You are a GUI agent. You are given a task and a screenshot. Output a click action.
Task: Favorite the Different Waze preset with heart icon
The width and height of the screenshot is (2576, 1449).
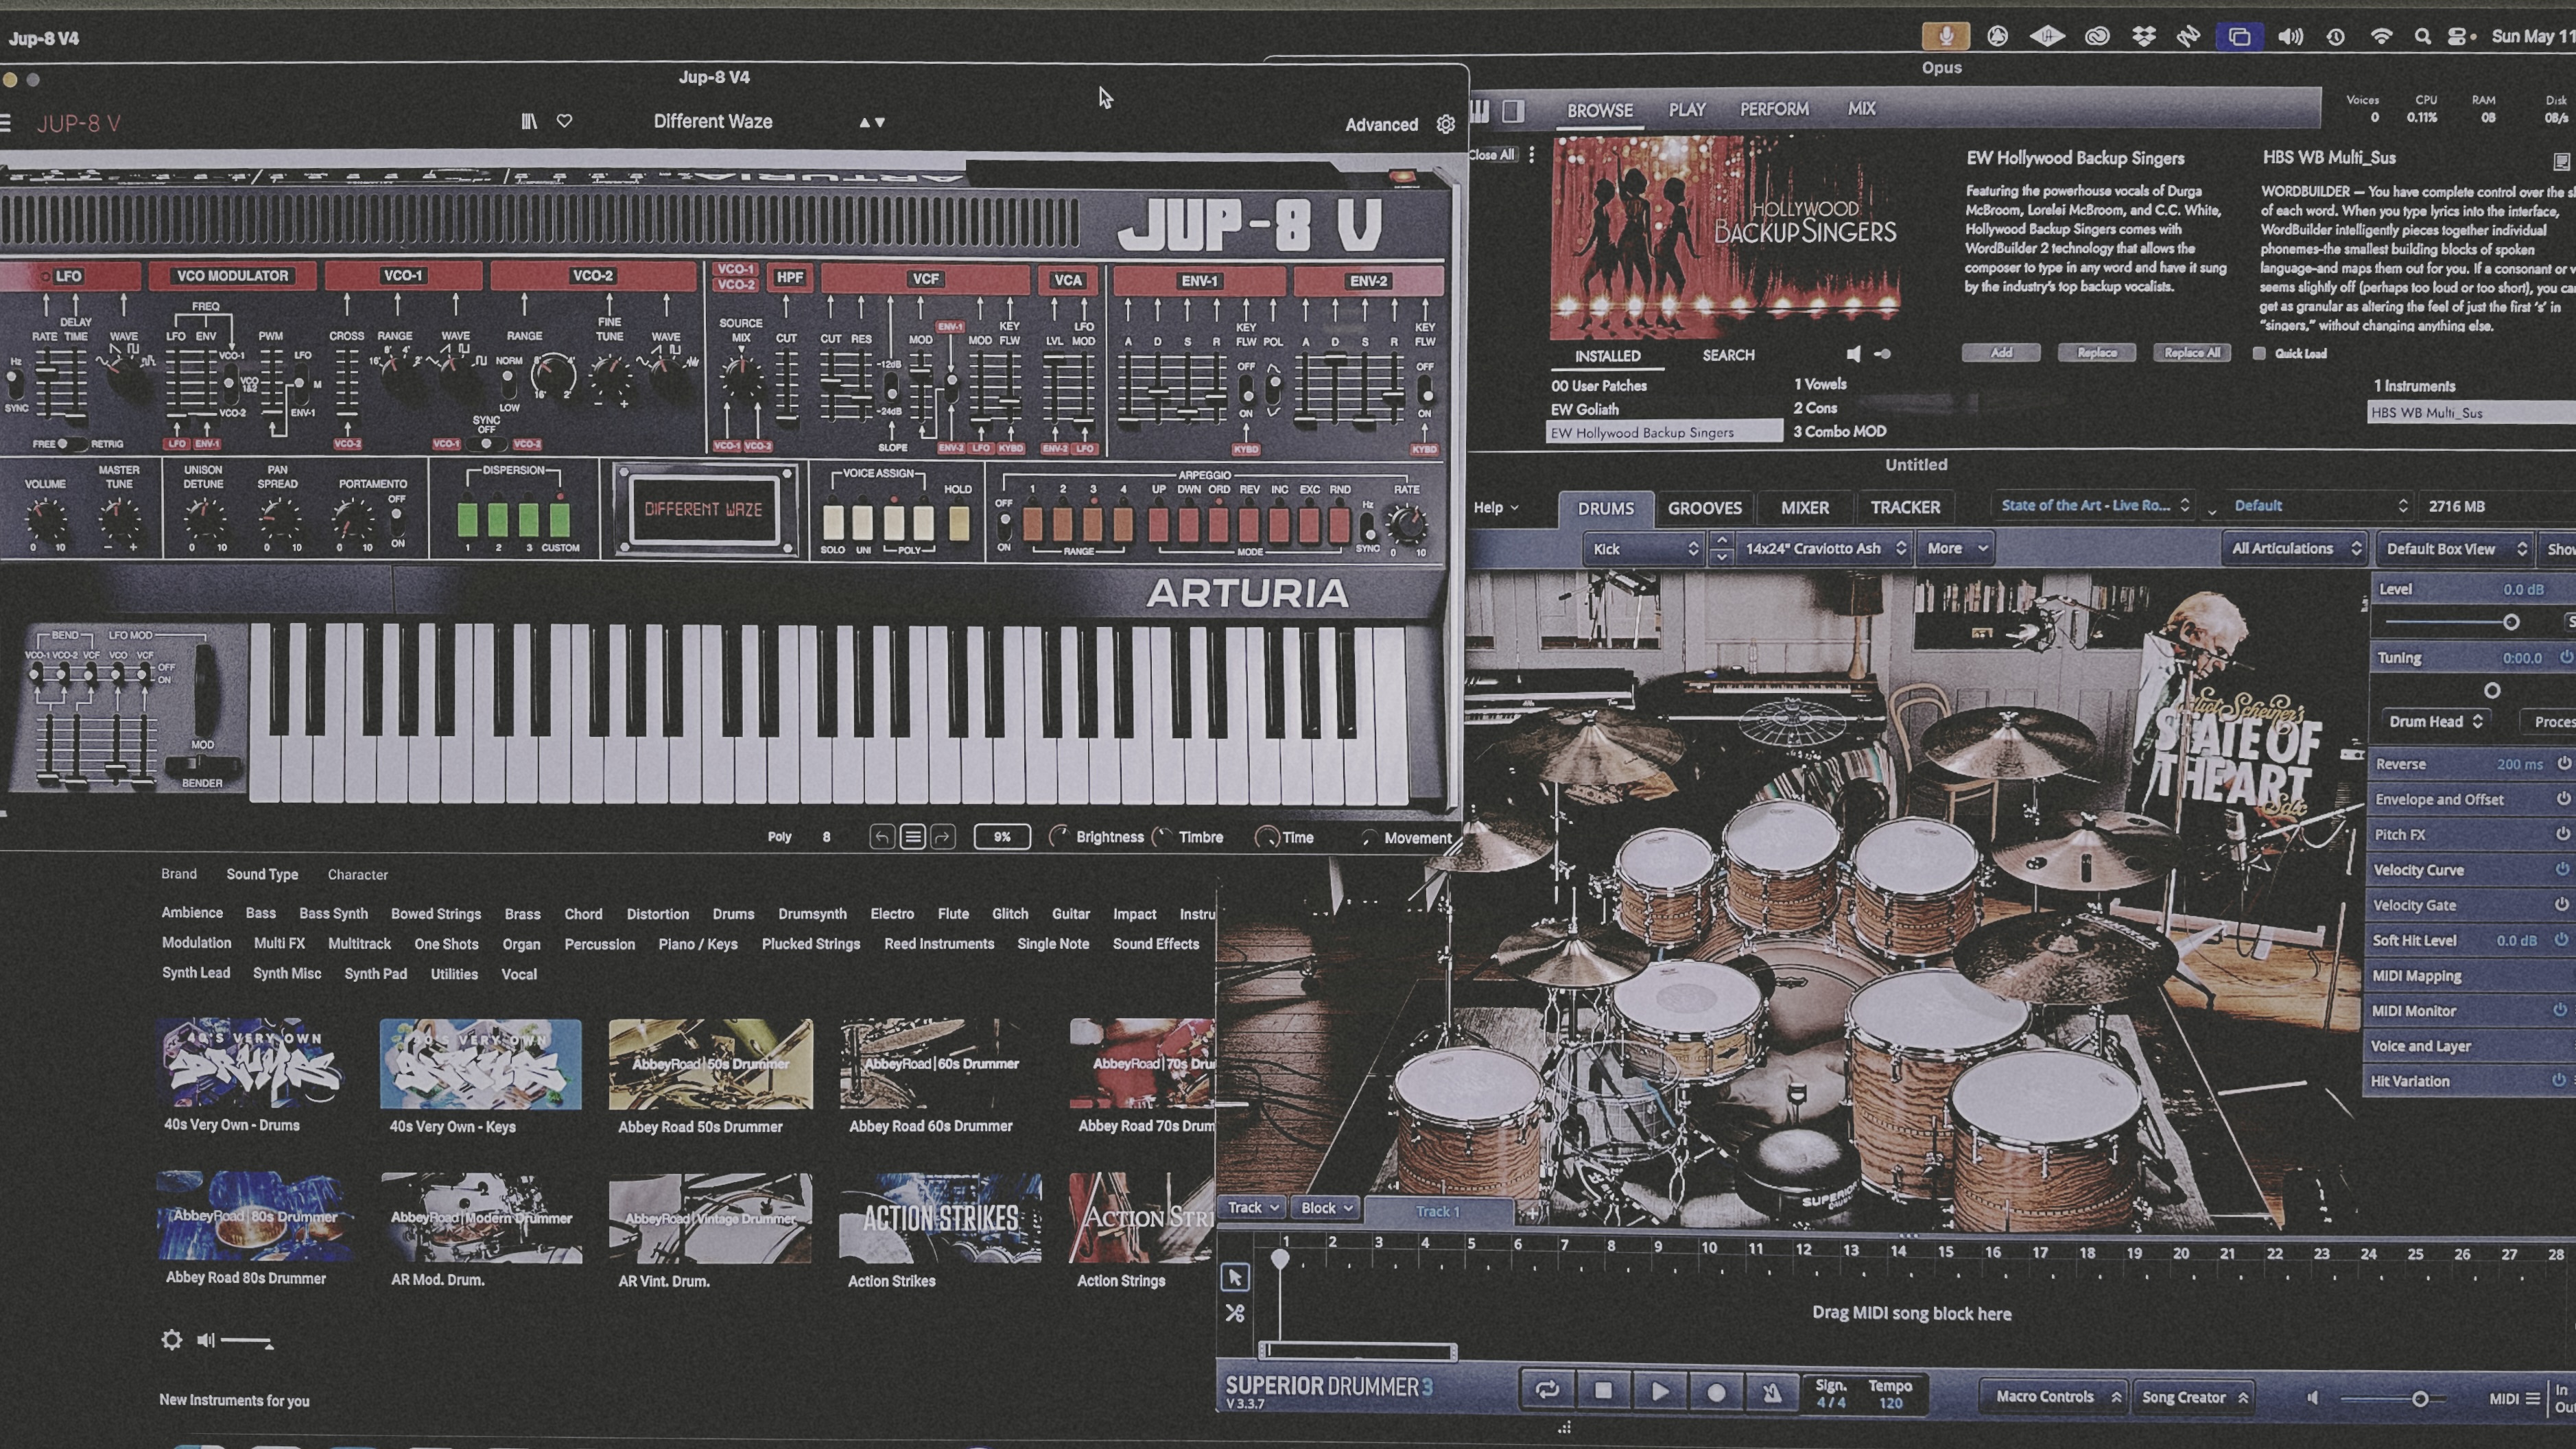pos(564,121)
